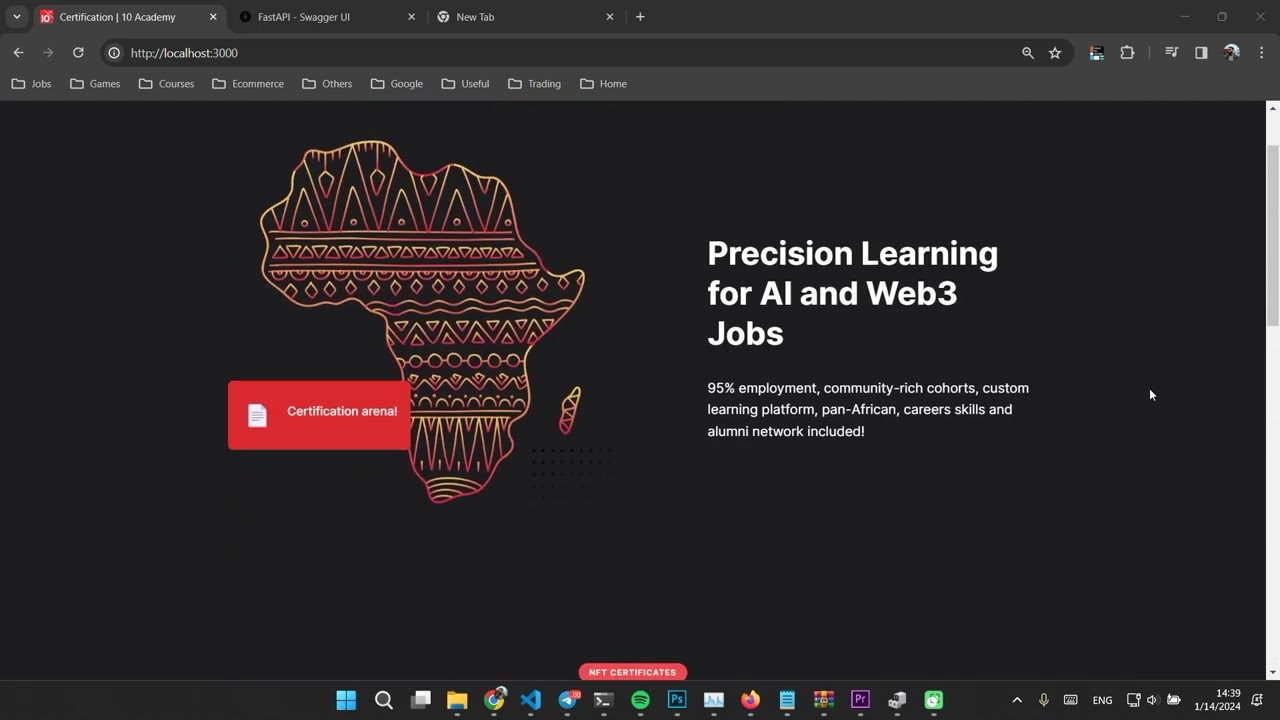The image size is (1280, 720).
Task: Open the colorful extension in the toolbar
Action: pos(1097,53)
